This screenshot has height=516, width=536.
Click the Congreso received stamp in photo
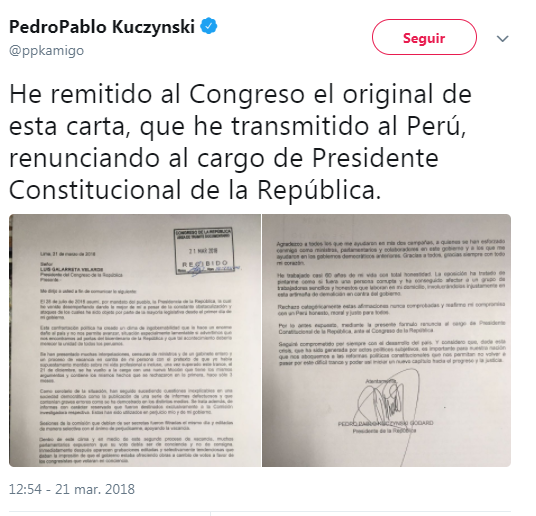click(204, 251)
